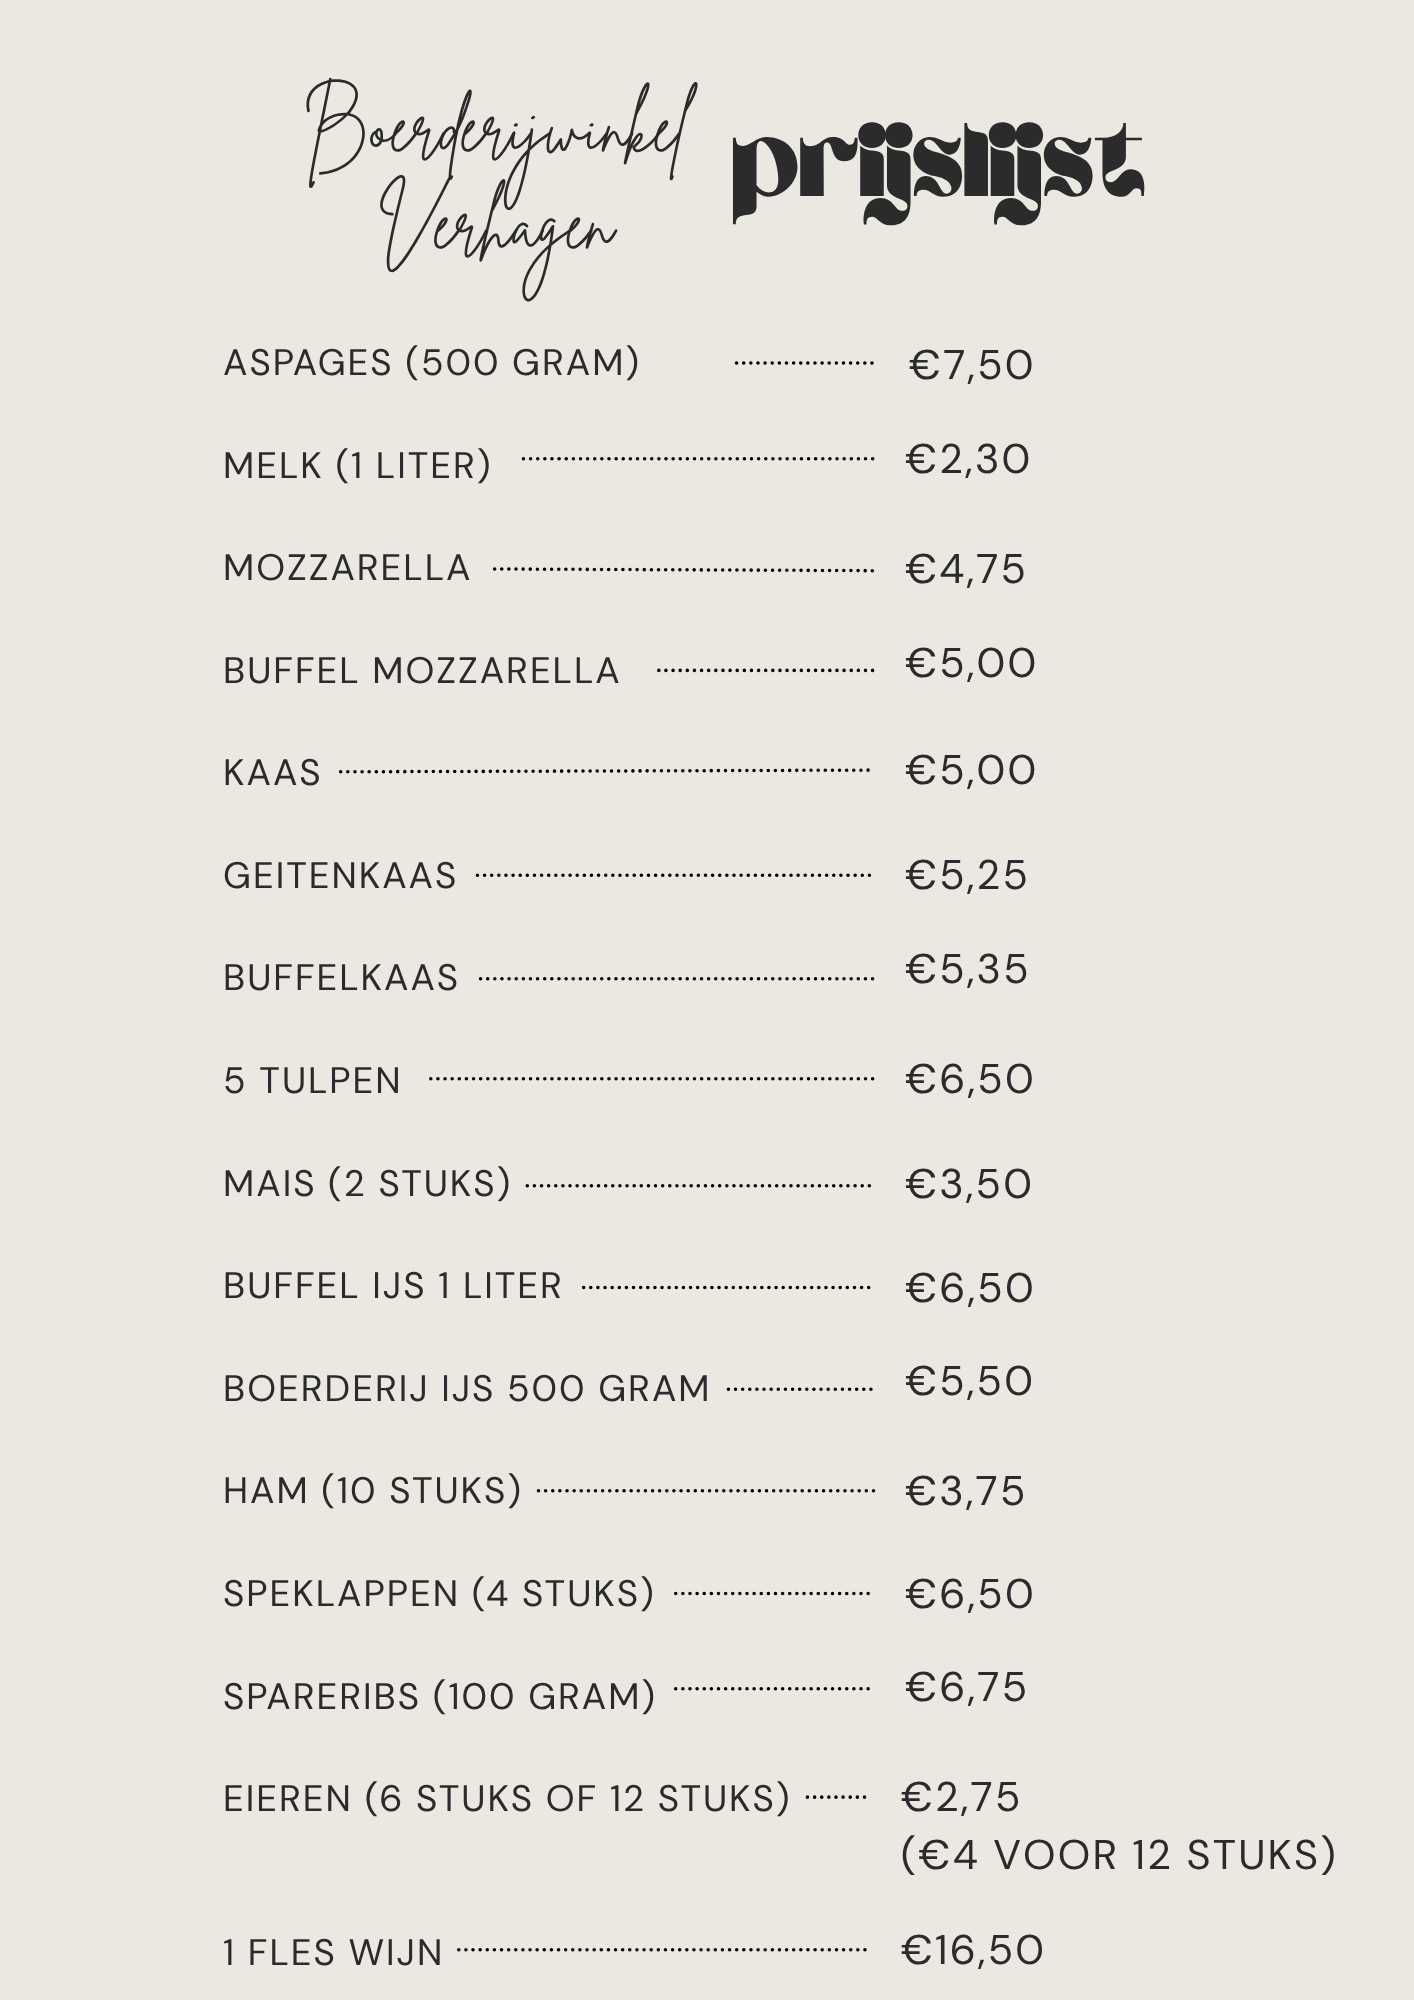Select the Melk (1 liter) entry
Image resolution: width=1414 pixels, height=2000 pixels.
(x=357, y=465)
